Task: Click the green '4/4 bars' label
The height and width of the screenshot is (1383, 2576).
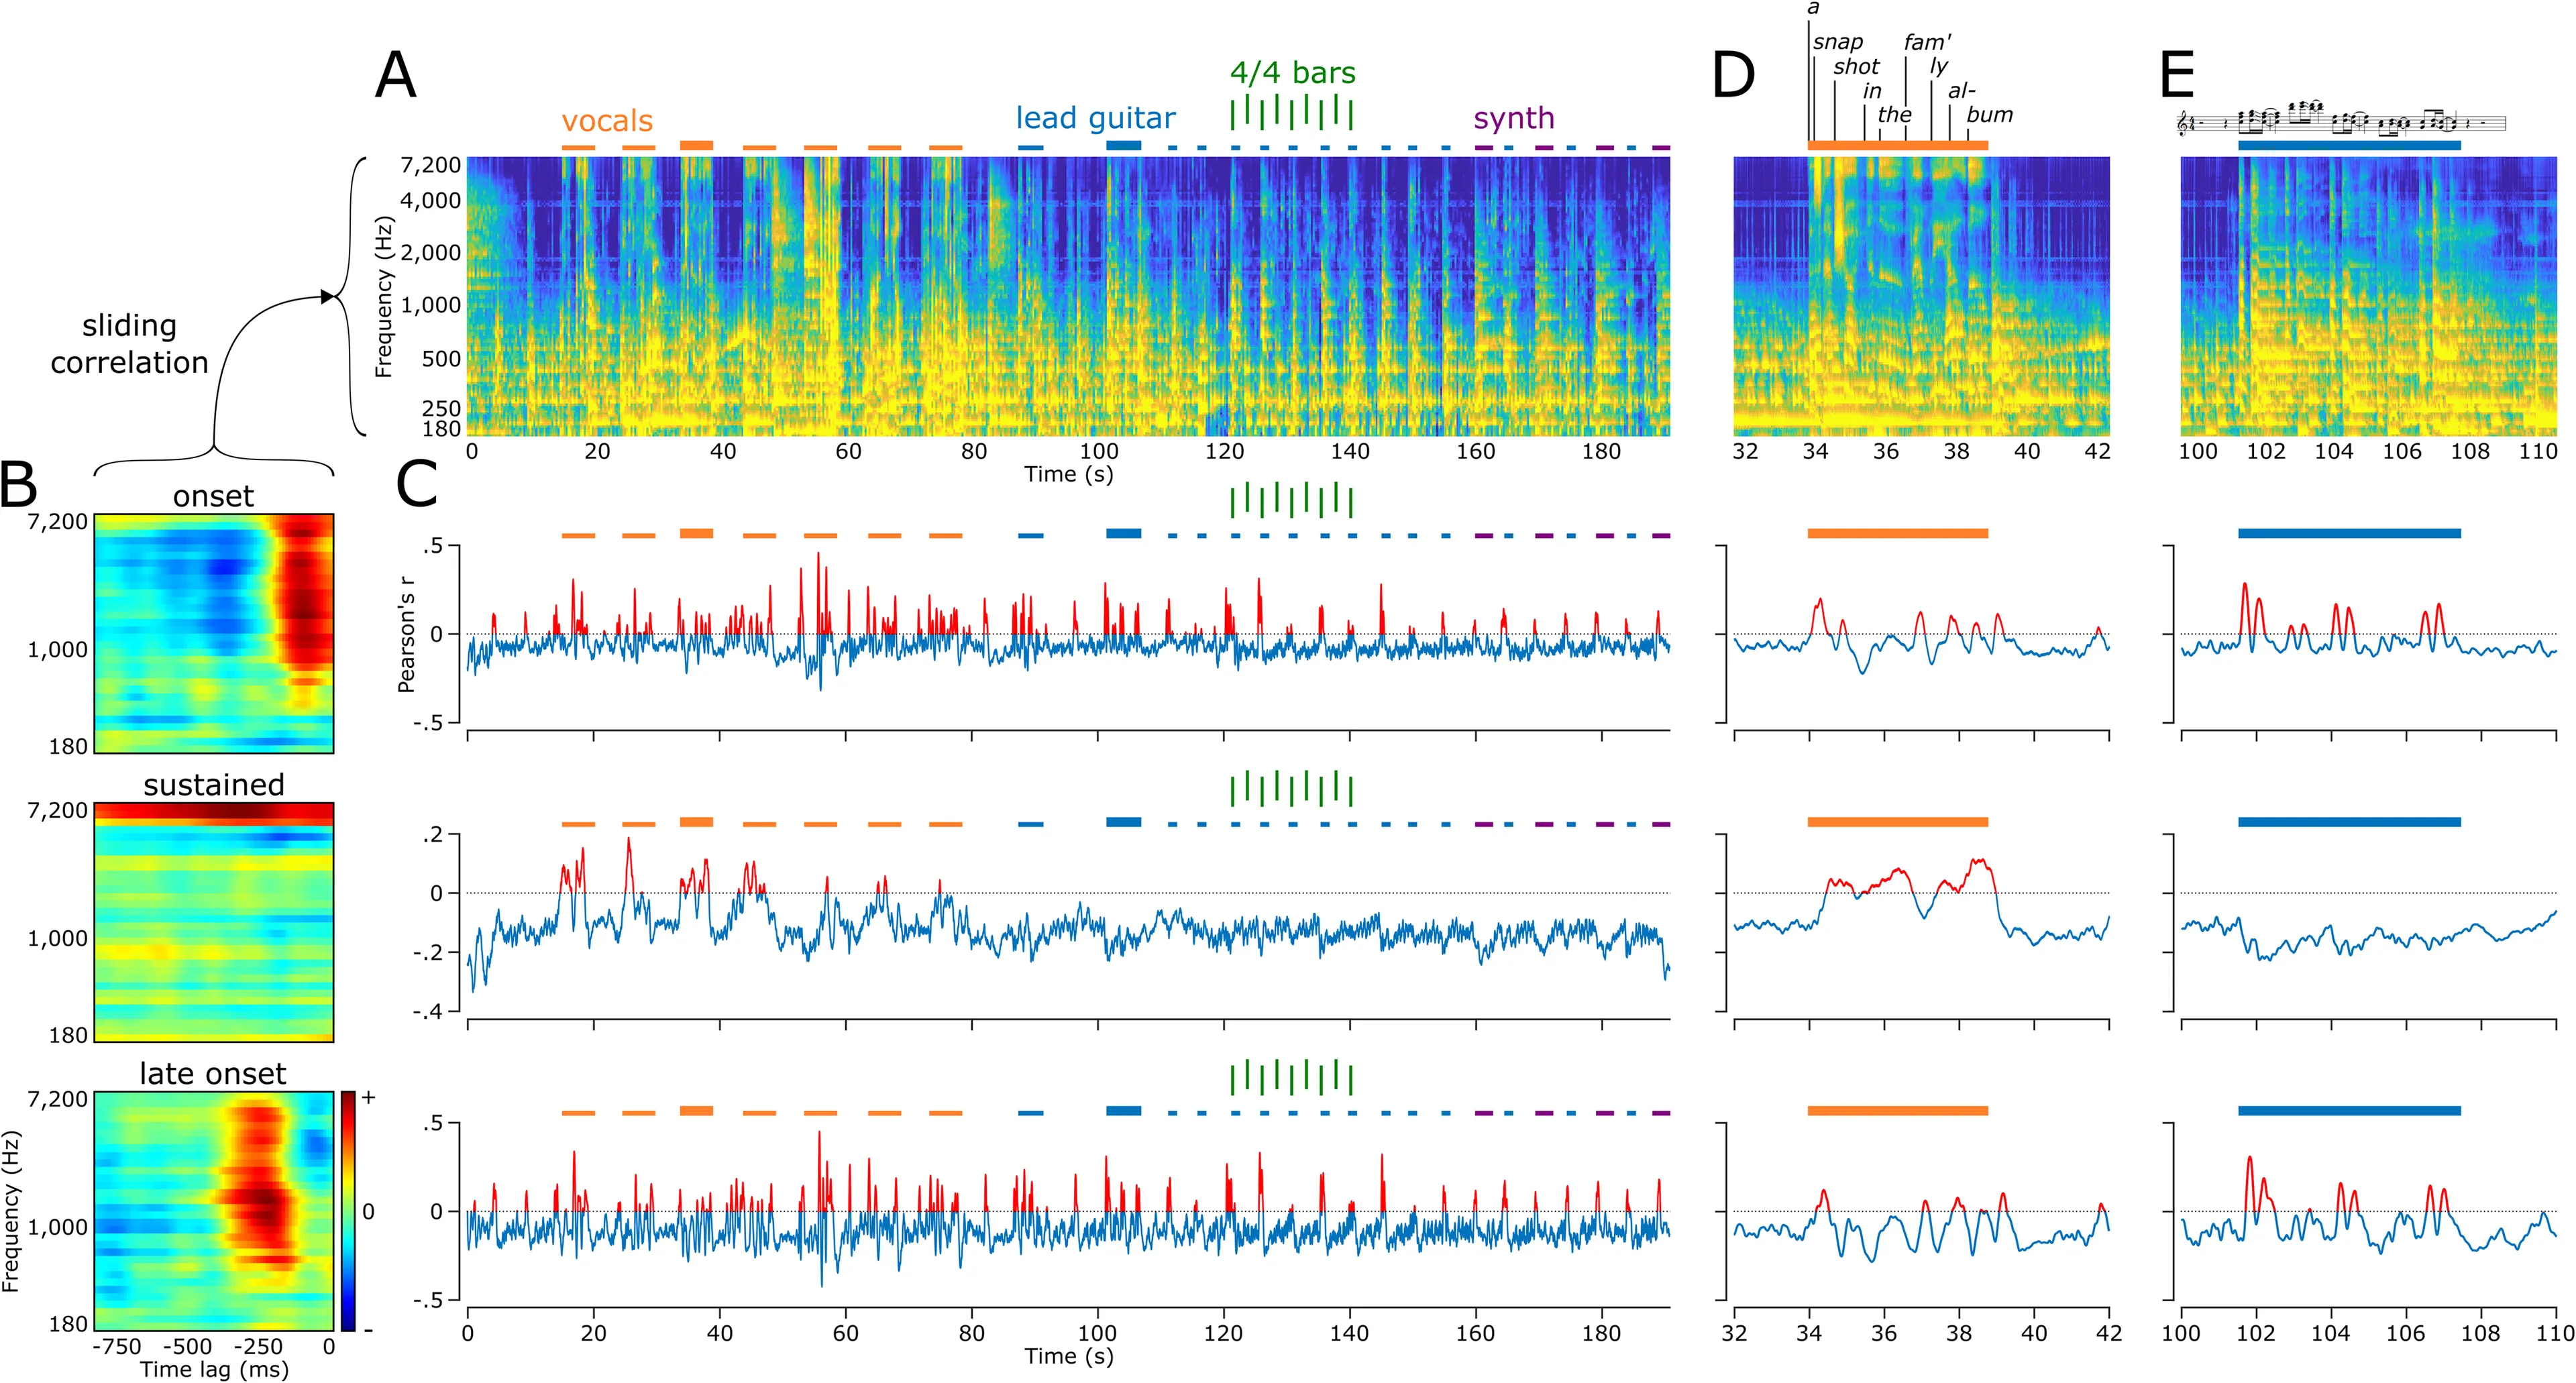Action: [1292, 73]
